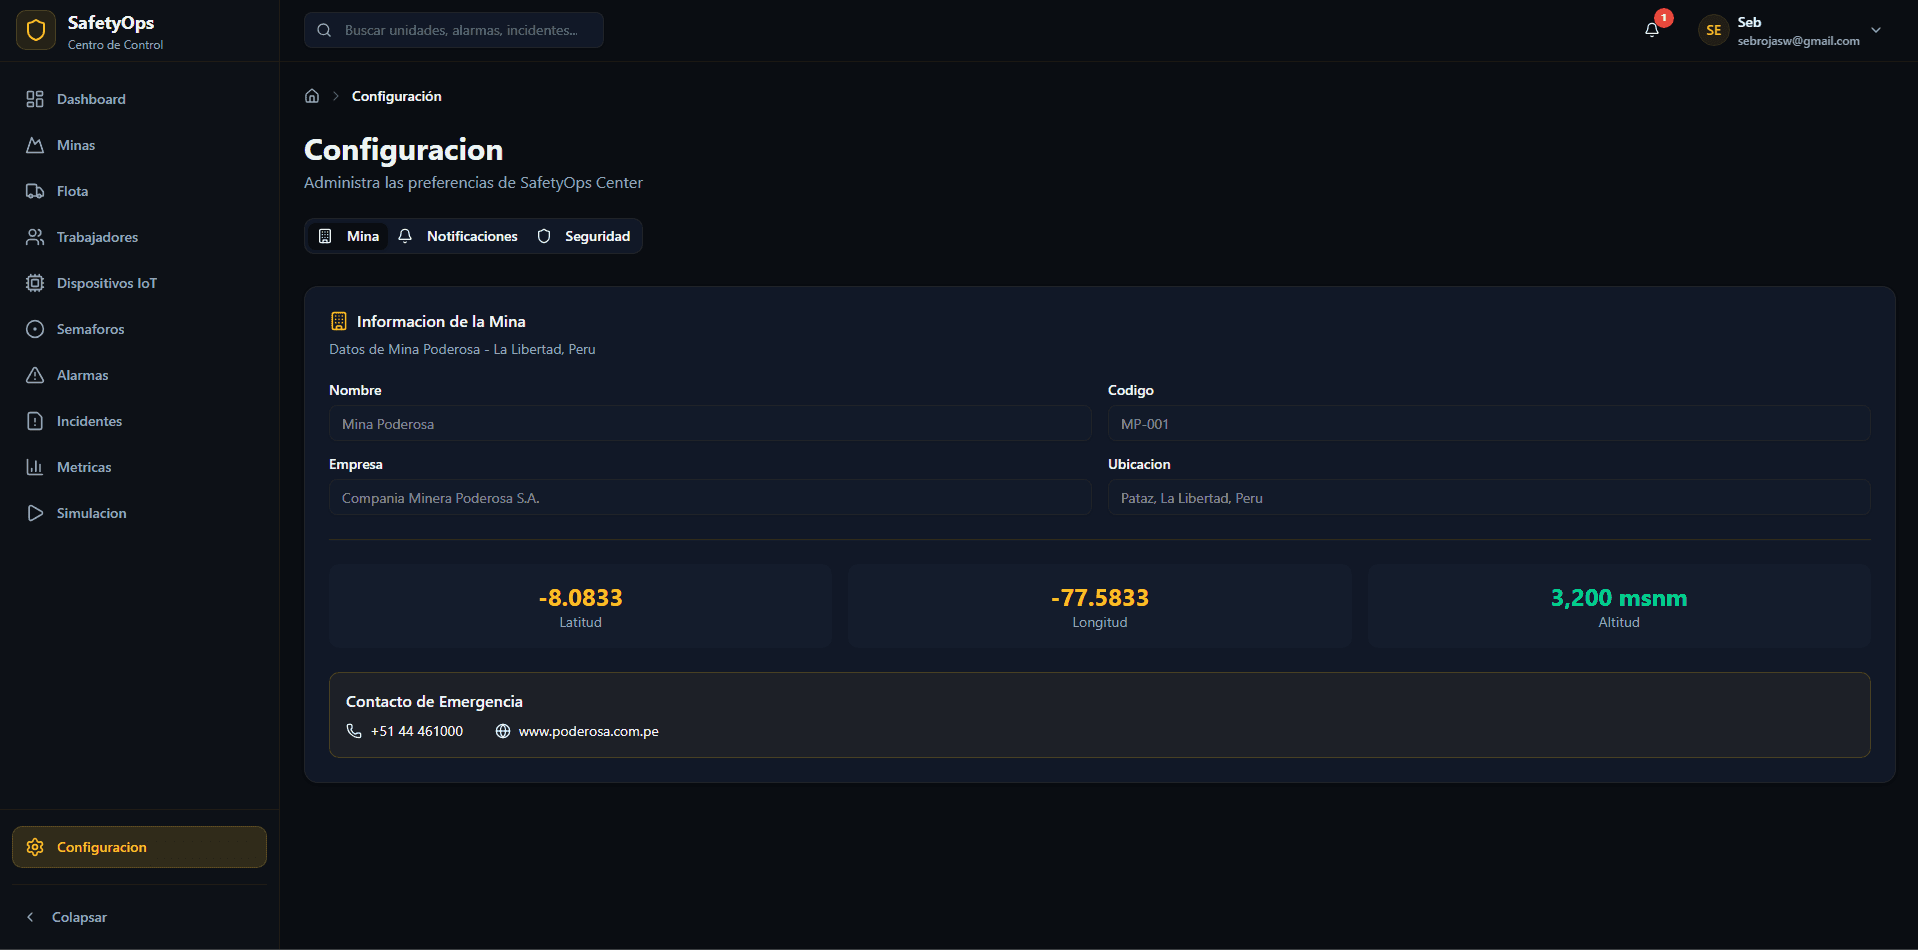This screenshot has width=1918, height=950.
Task: Switch to the Notificaciones tab
Action: (x=458, y=236)
